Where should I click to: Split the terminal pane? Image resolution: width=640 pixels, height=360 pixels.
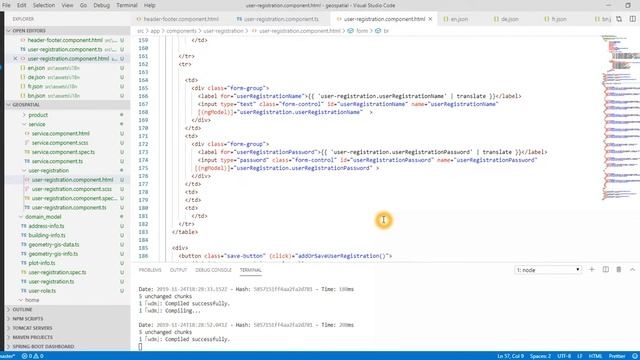click(606, 270)
